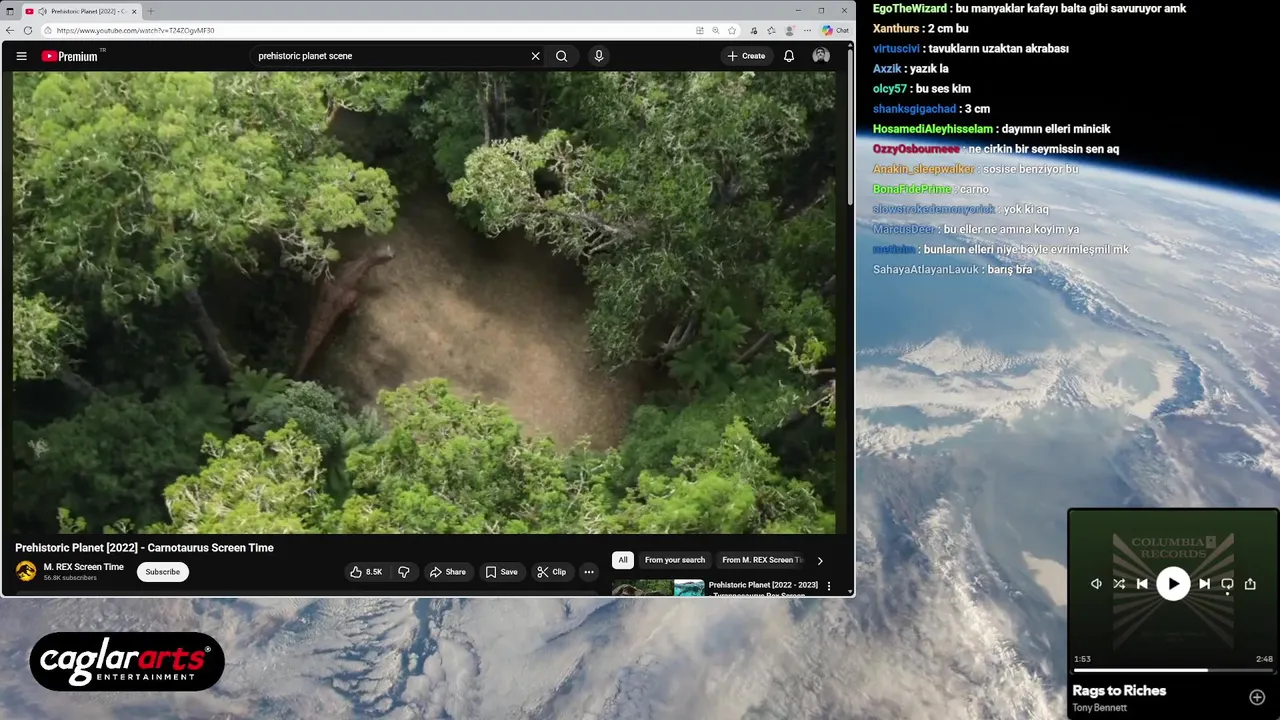Open the browser Copilot Chat button
Screen dimensions: 1280x720
(x=836, y=30)
